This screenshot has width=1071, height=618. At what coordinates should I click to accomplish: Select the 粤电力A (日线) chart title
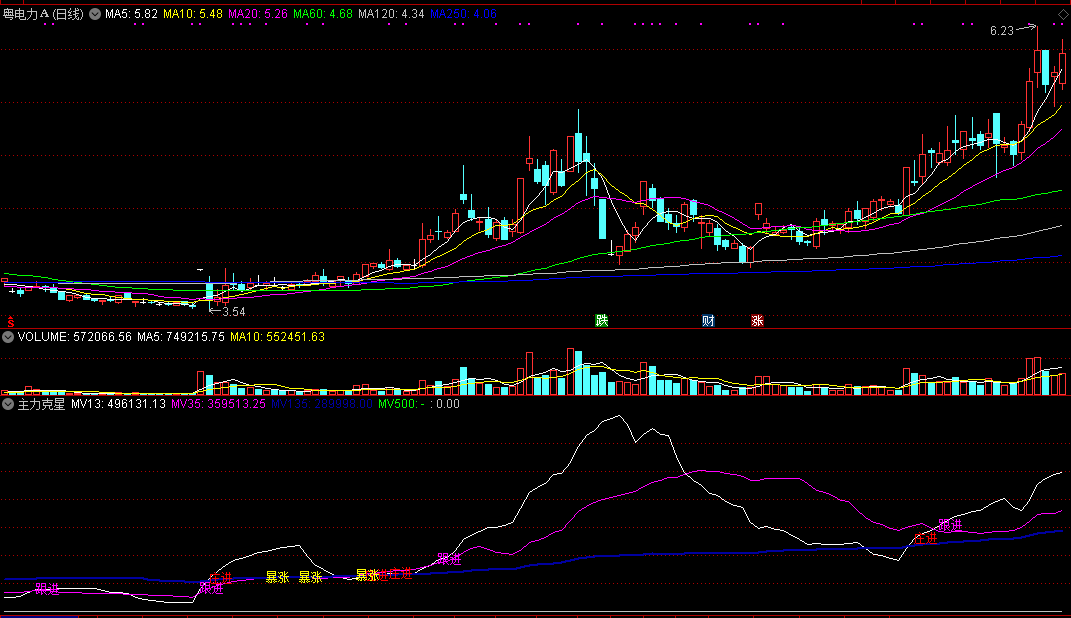[43, 14]
